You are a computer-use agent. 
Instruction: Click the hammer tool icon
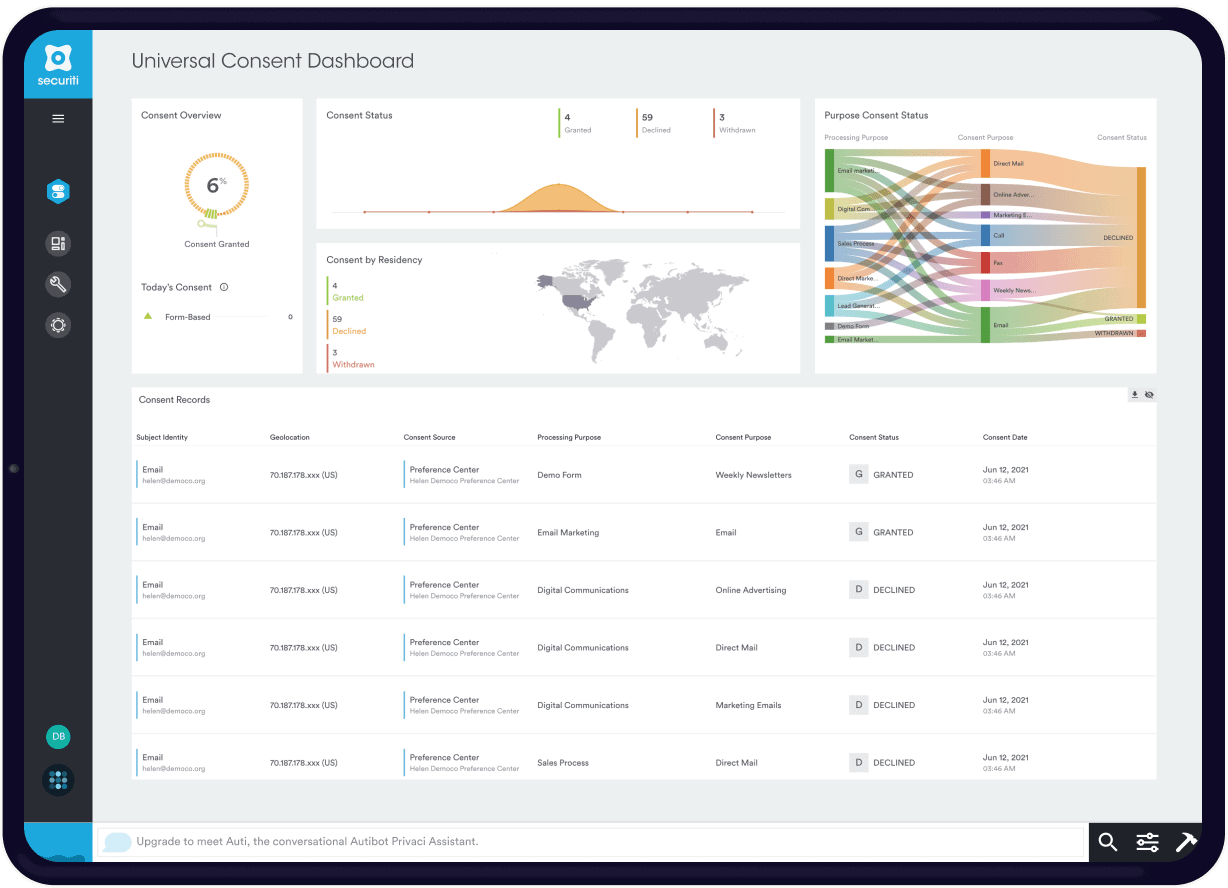point(1186,842)
